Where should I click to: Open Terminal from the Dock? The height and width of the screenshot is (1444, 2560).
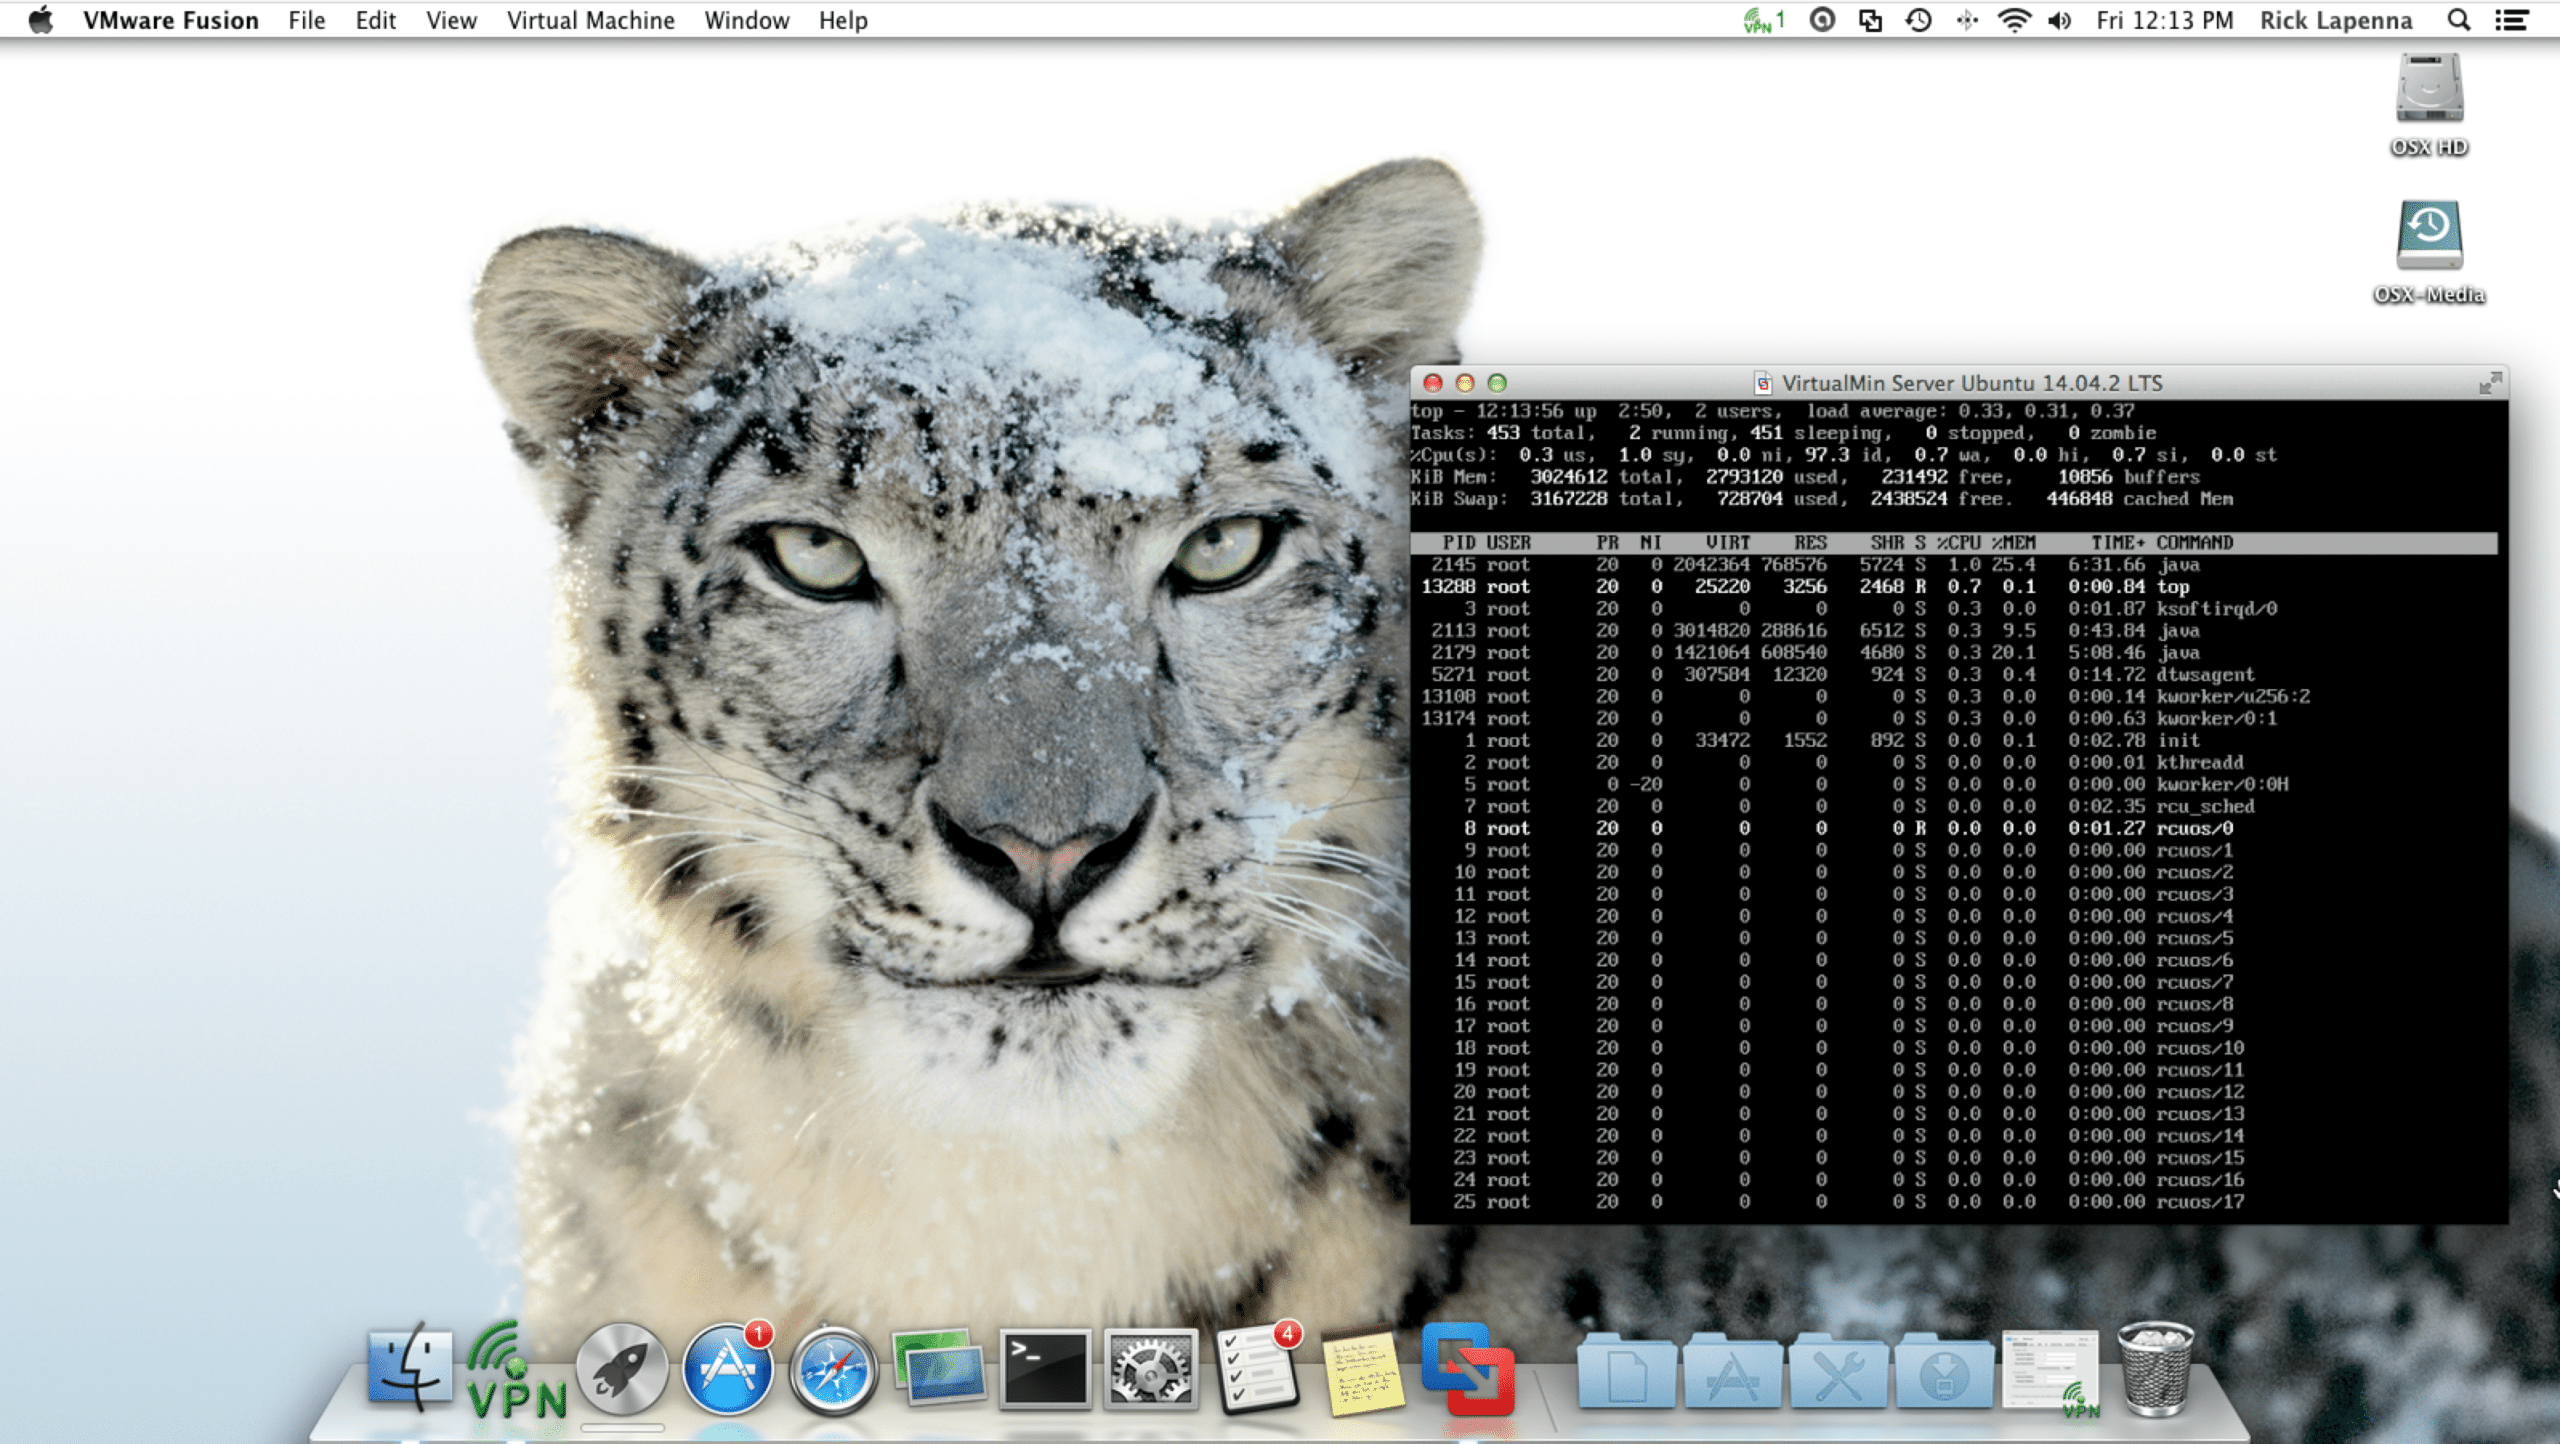pos(1044,1368)
